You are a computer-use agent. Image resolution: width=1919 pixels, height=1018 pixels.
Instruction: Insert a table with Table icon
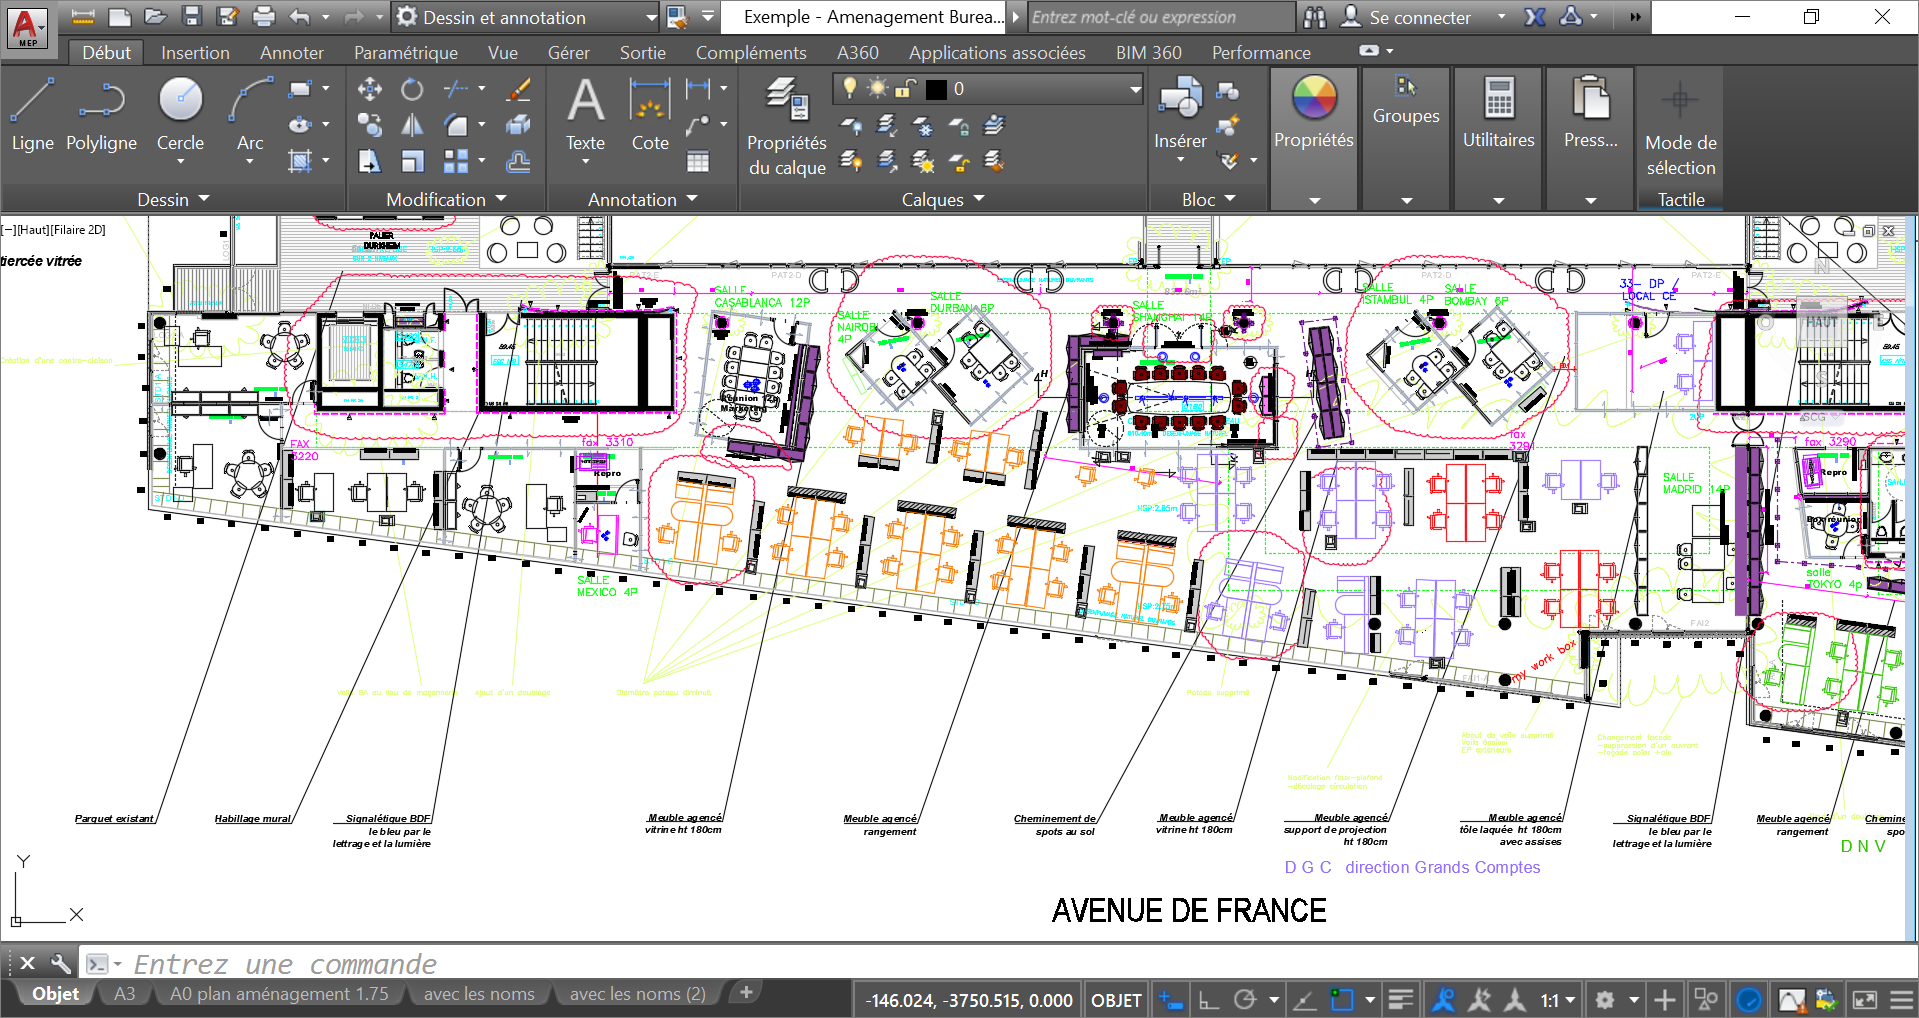[x=698, y=161]
